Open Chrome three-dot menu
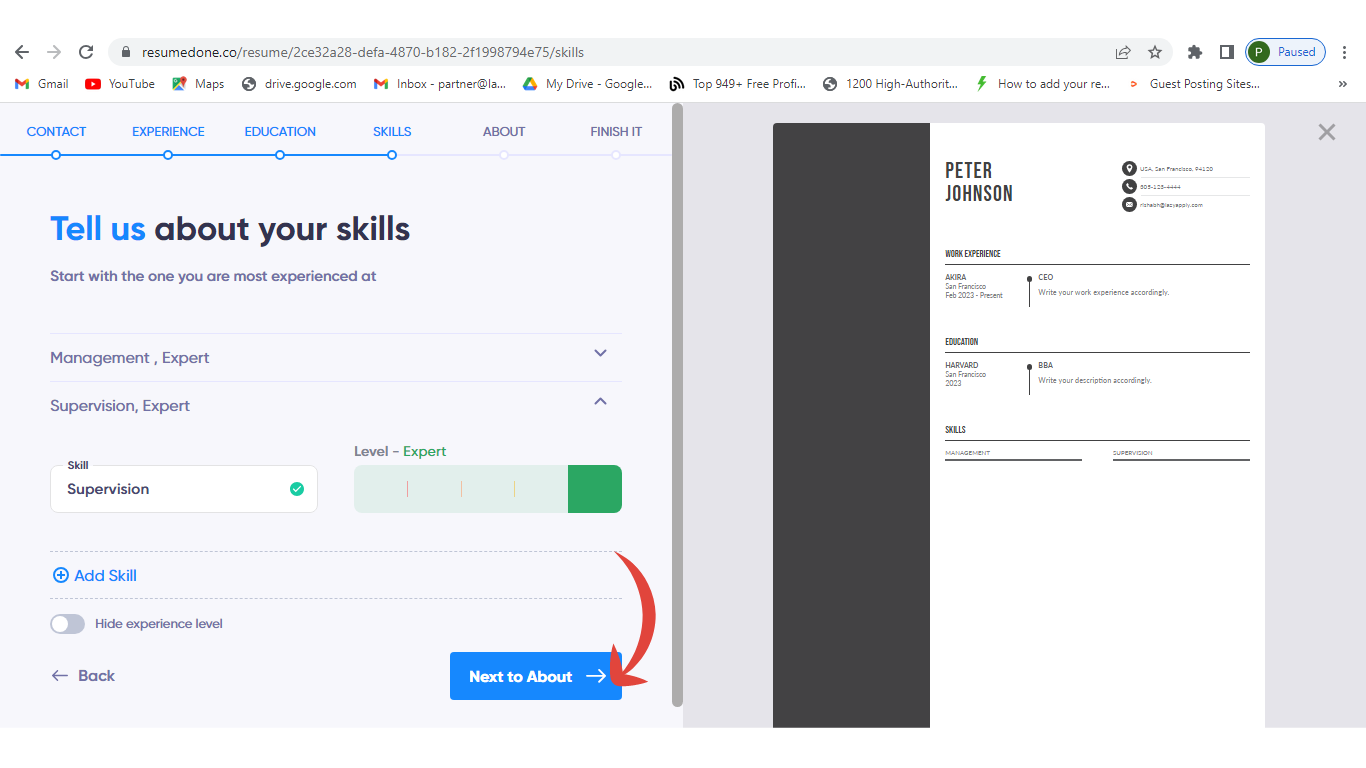This screenshot has width=1366, height=768. point(1344,52)
